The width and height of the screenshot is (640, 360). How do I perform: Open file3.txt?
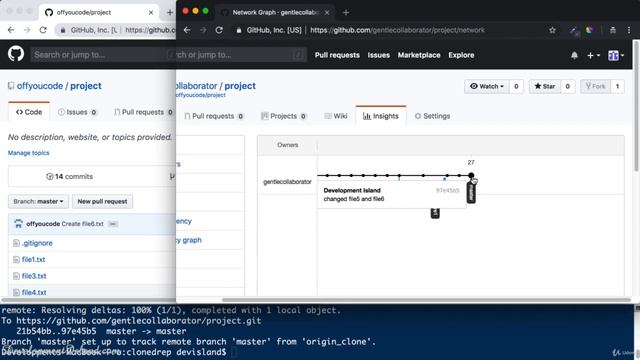(x=34, y=276)
